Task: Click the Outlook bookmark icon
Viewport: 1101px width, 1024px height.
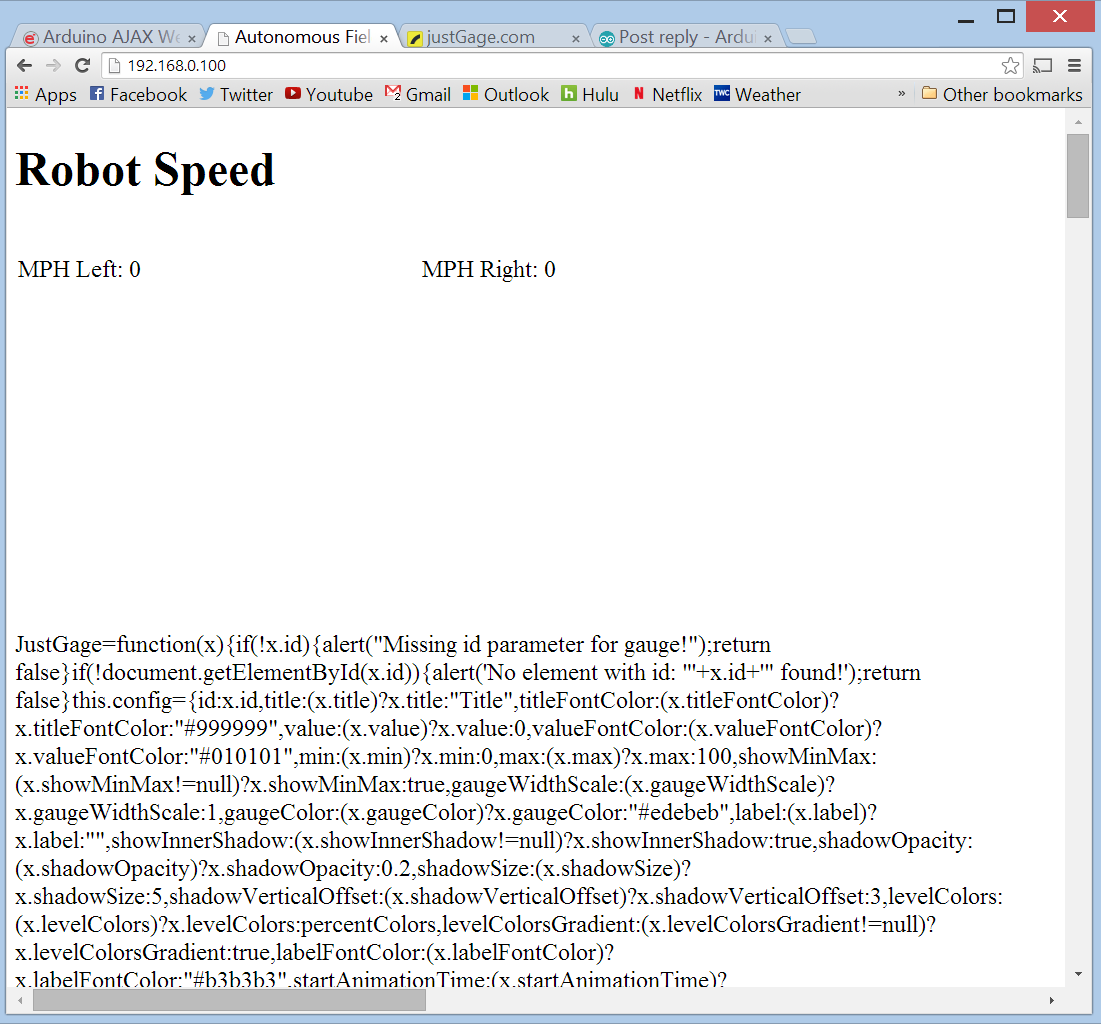Action: (x=468, y=94)
